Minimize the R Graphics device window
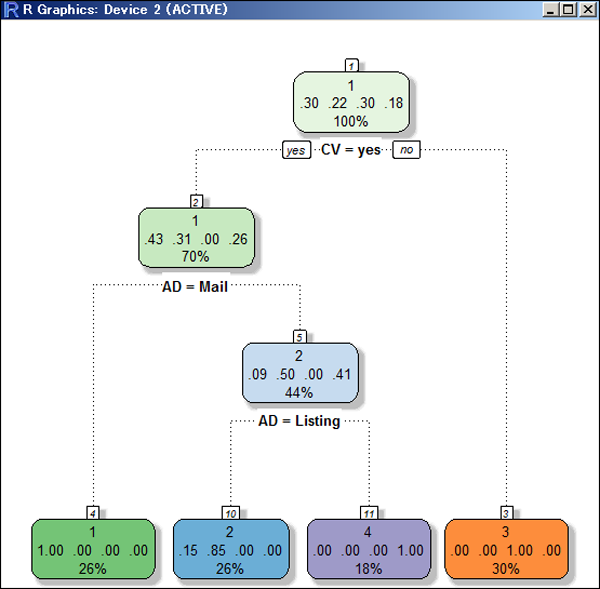The height and width of the screenshot is (589, 600). click(x=551, y=10)
